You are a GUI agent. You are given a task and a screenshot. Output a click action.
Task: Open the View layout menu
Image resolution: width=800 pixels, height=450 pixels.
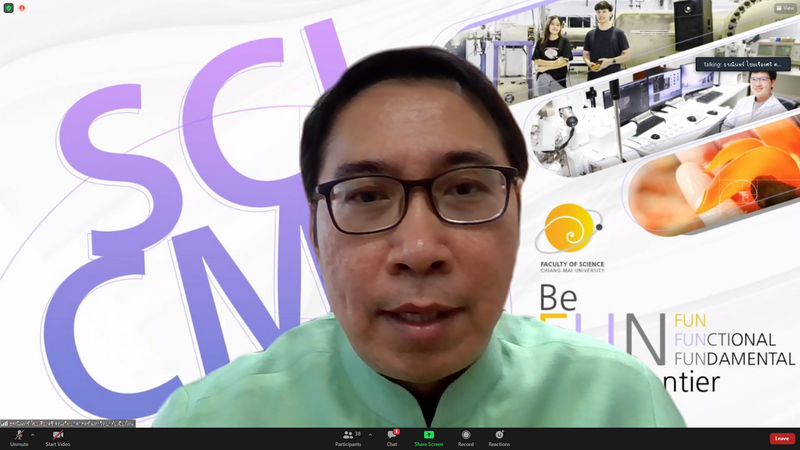click(x=783, y=8)
